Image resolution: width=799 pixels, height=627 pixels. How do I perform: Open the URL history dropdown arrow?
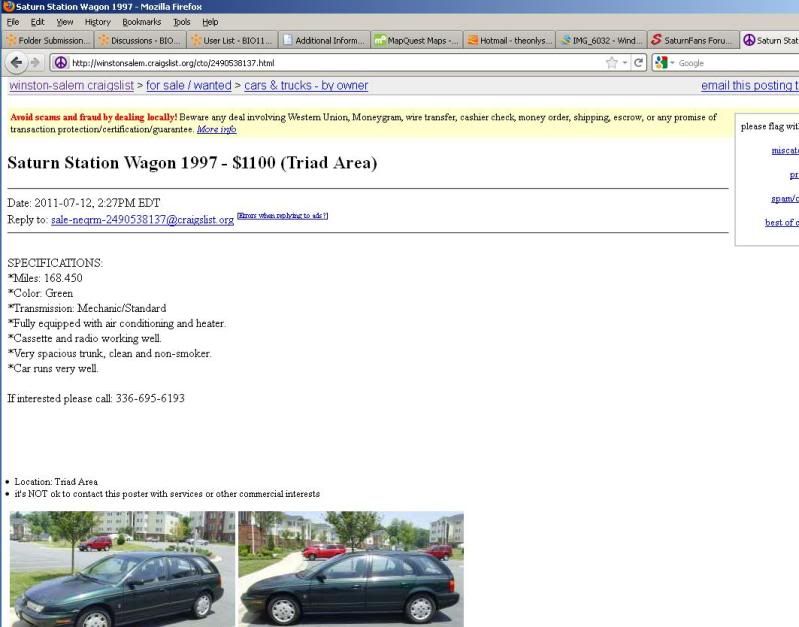coord(625,63)
